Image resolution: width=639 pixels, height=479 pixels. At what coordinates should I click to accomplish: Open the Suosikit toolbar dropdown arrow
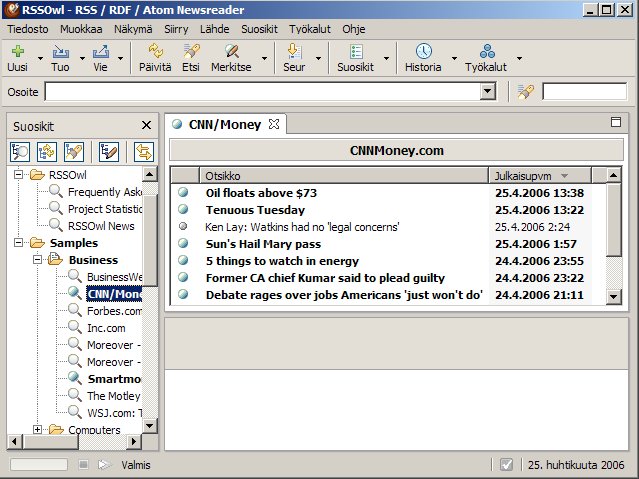(386, 59)
